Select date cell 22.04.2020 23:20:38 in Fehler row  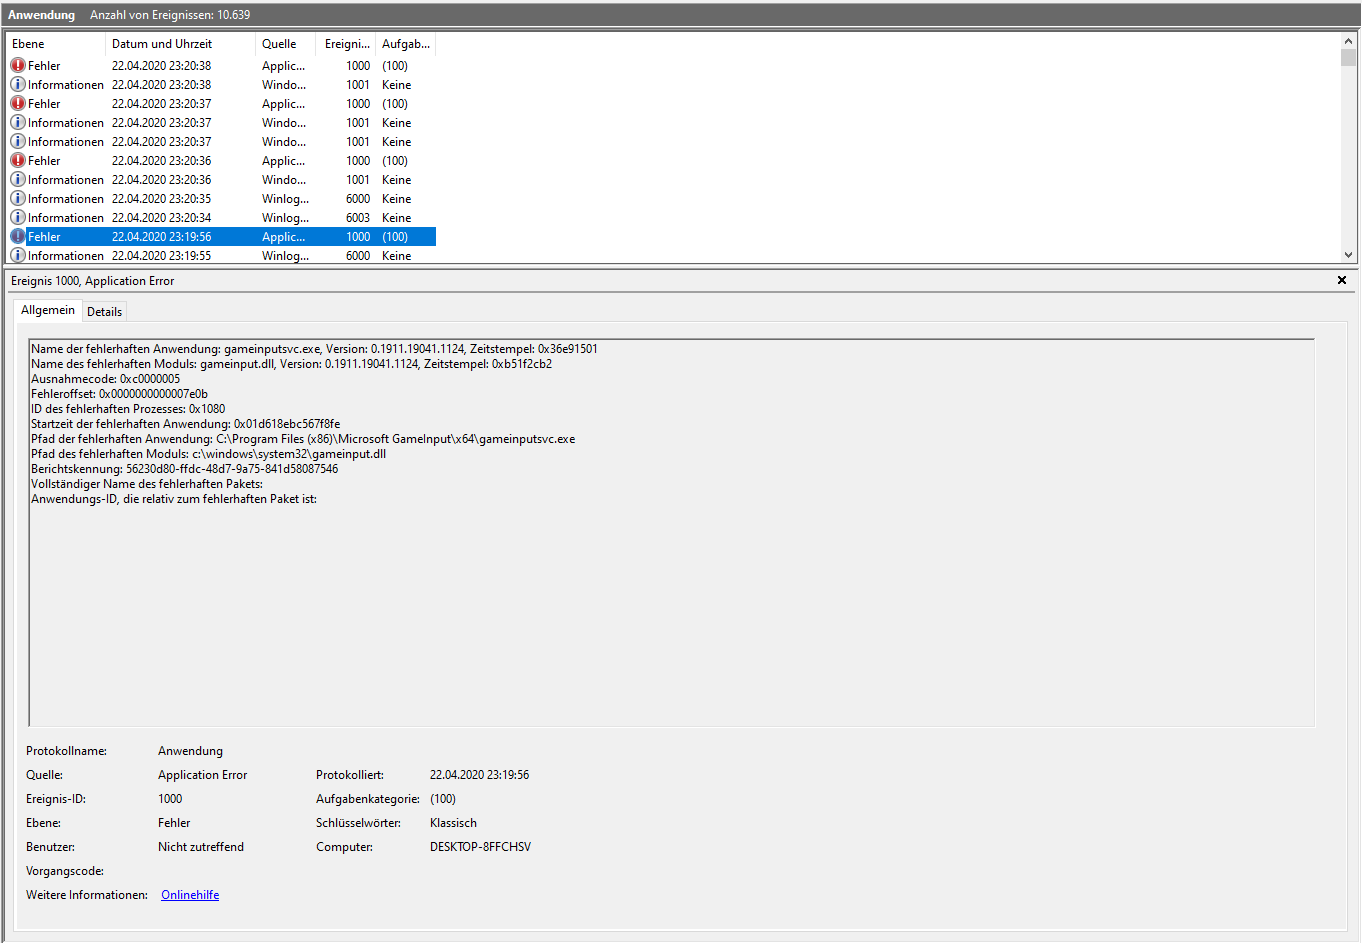161,66
